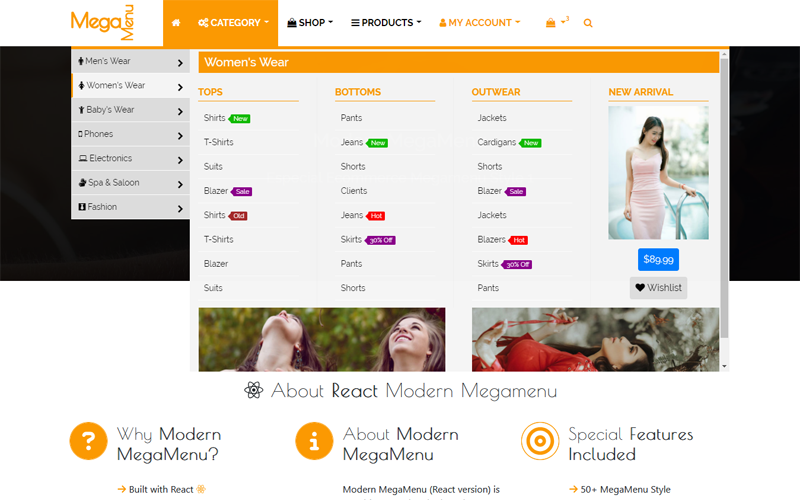The height and width of the screenshot is (500, 800).
Task: Click the New badge next to Tops Shirts
Action: (x=239, y=119)
